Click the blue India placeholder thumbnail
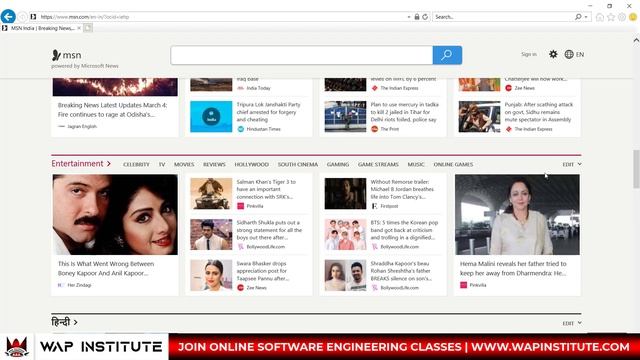 [x=211, y=117]
